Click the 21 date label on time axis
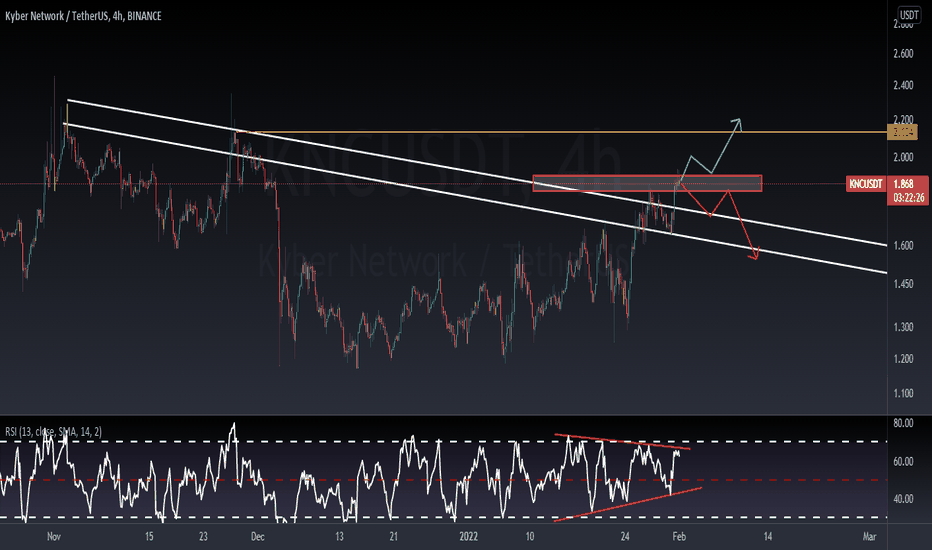 pos(393,536)
